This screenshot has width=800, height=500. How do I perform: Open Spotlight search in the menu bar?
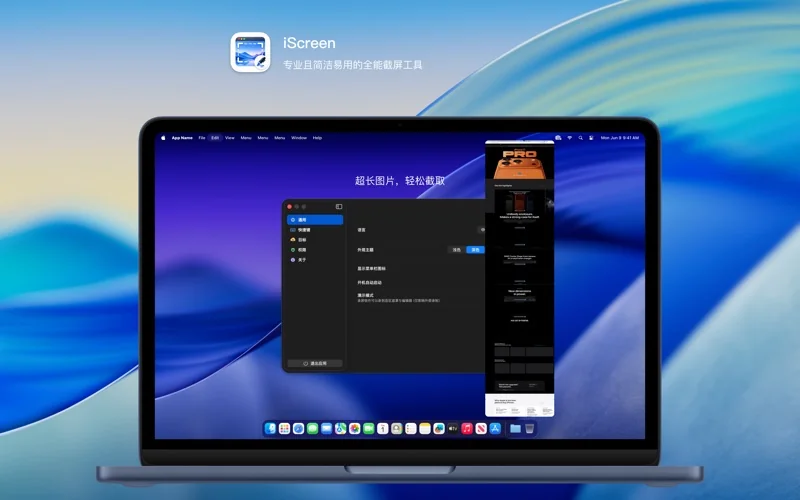(x=580, y=138)
